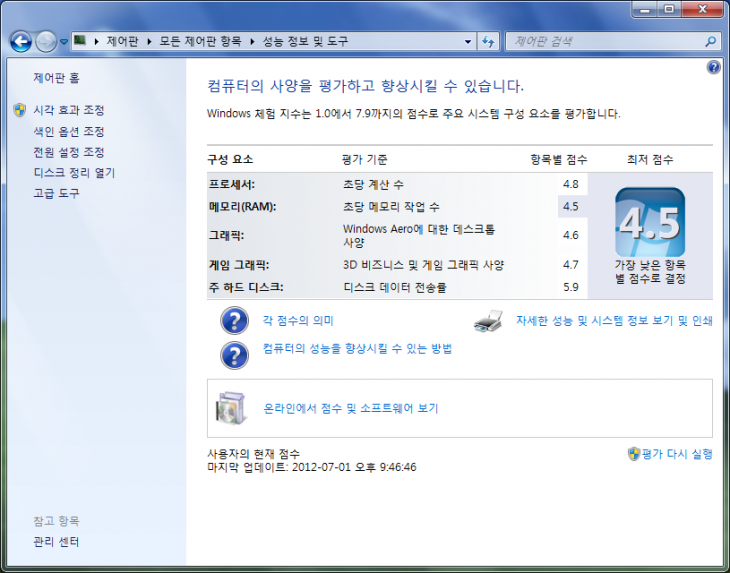Open 디스크 정리 열기 link
Screen dimensions: 730x573
(x=74, y=173)
